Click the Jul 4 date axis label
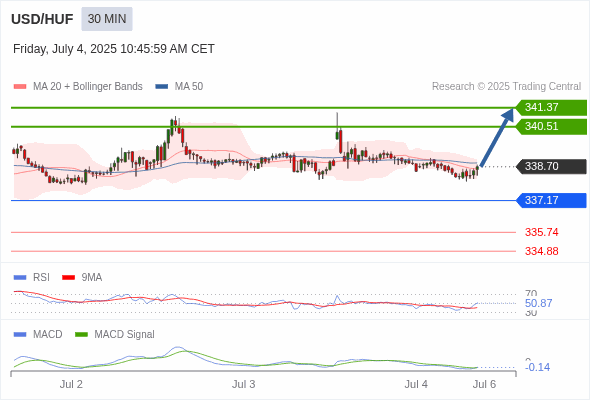 tap(416, 384)
